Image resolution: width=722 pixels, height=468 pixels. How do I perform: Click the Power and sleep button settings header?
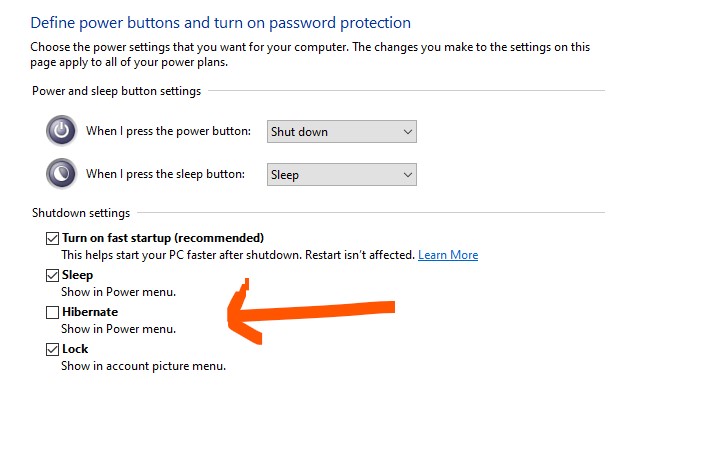(x=116, y=91)
